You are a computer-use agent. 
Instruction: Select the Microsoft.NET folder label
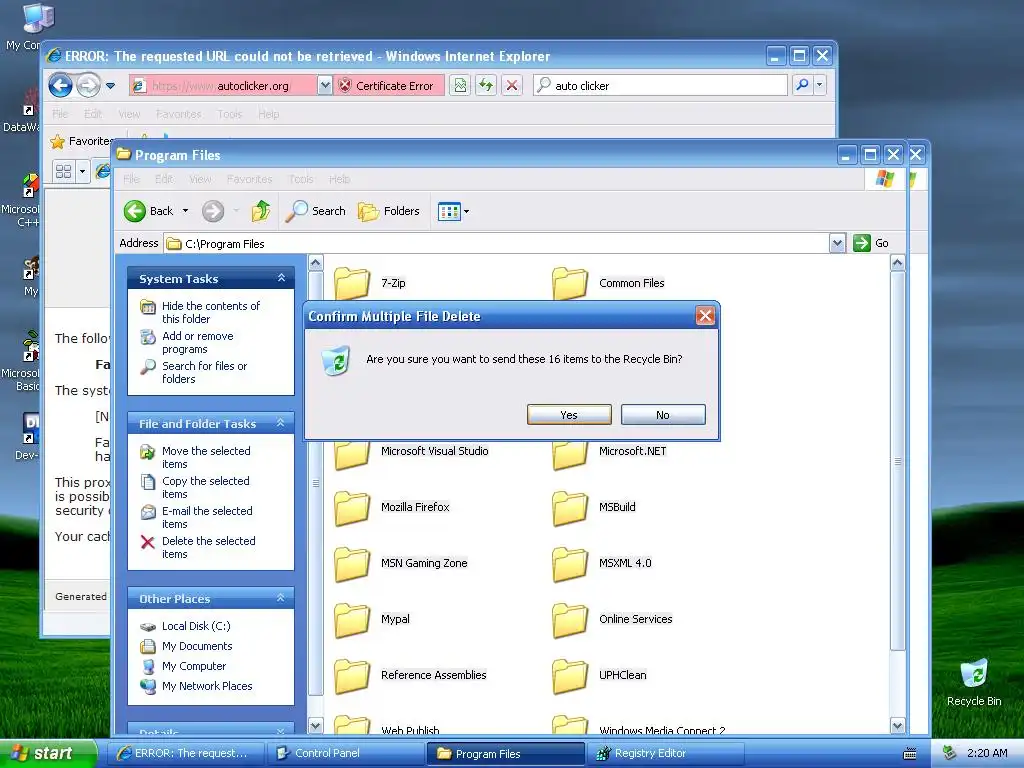click(632, 451)
